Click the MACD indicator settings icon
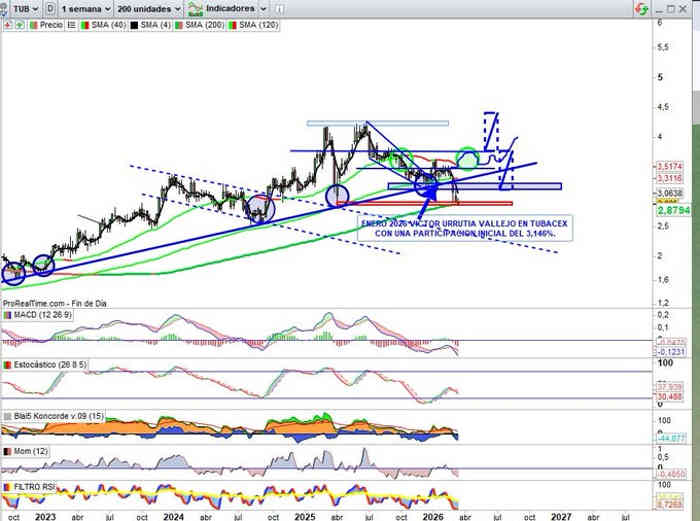 (x=7, y=316)
